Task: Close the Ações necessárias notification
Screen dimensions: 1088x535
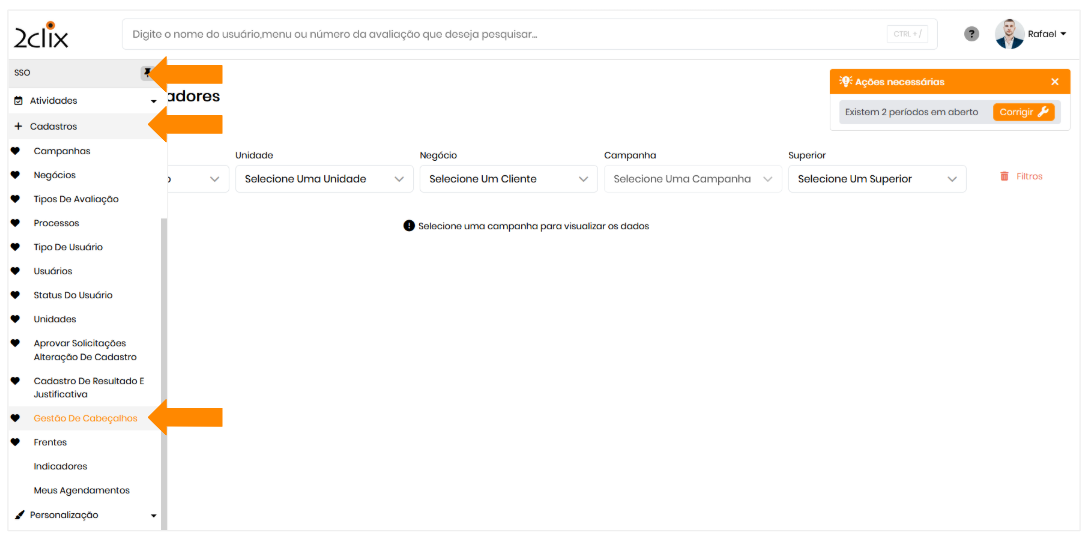Action: [1054, 82]
